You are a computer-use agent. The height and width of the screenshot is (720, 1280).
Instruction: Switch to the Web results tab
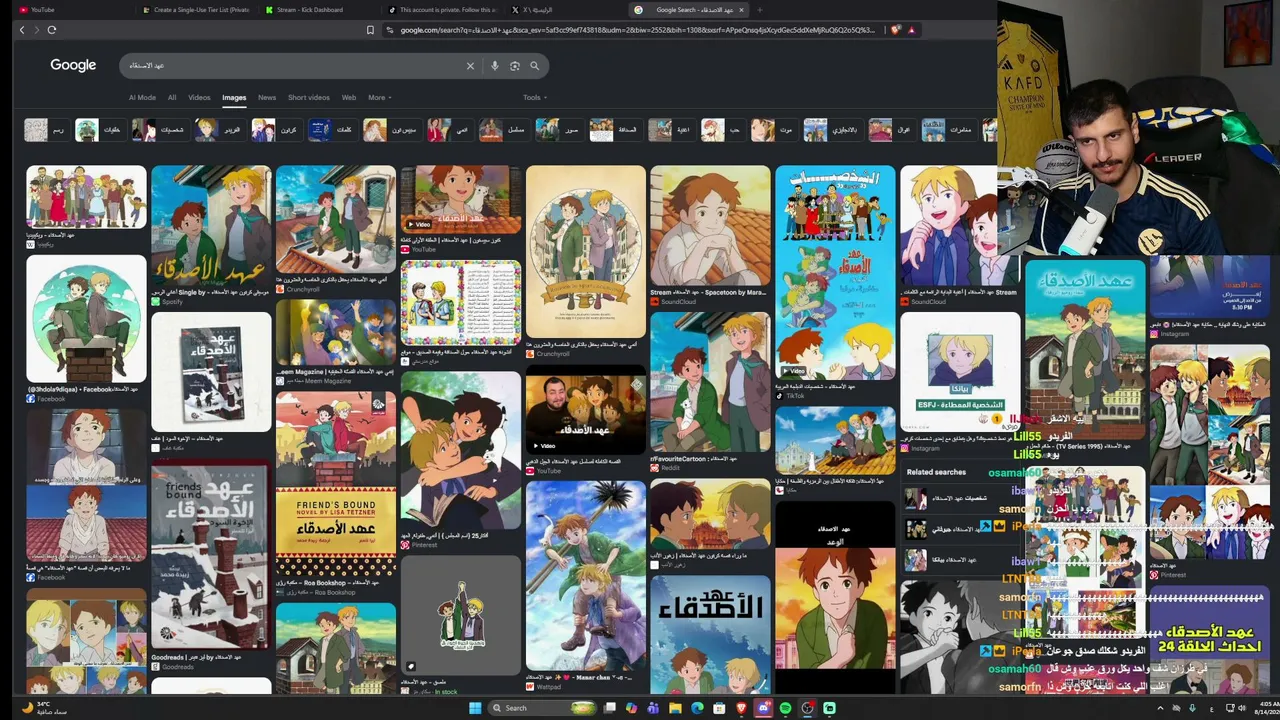(x=349, y=98)
